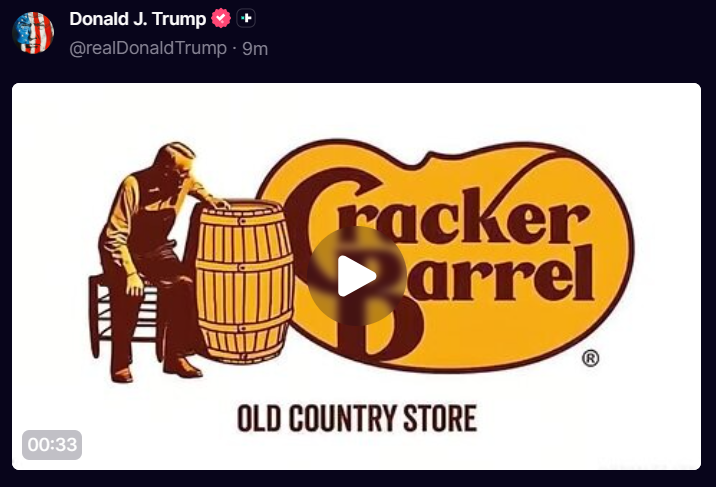The image size is (716, 487).
Task: Open the flag-painted profile avatar
Action: [x=33, y=33]
